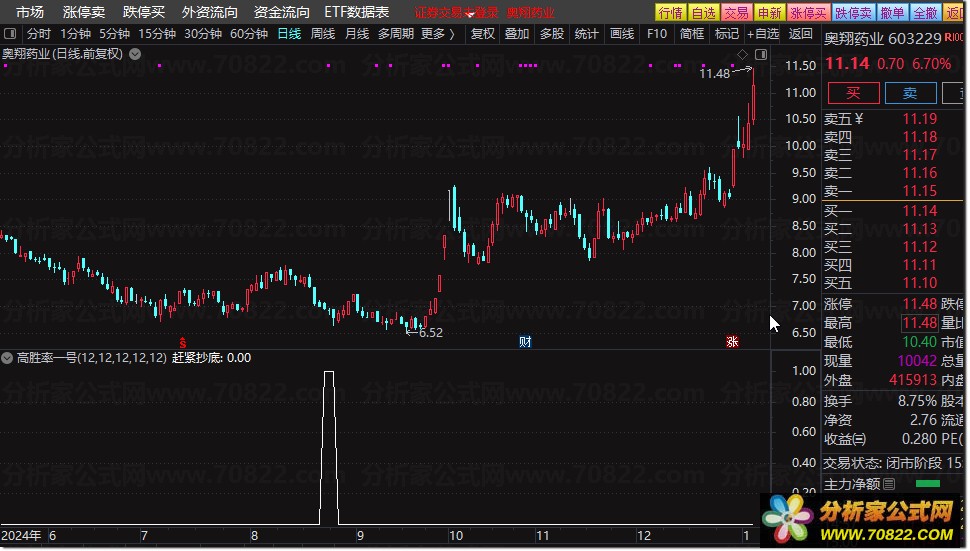Click the window layout icon beside diamond
The height and width of the screenshot is (551, 970).
pyautogui.click(x=761, y=54)
